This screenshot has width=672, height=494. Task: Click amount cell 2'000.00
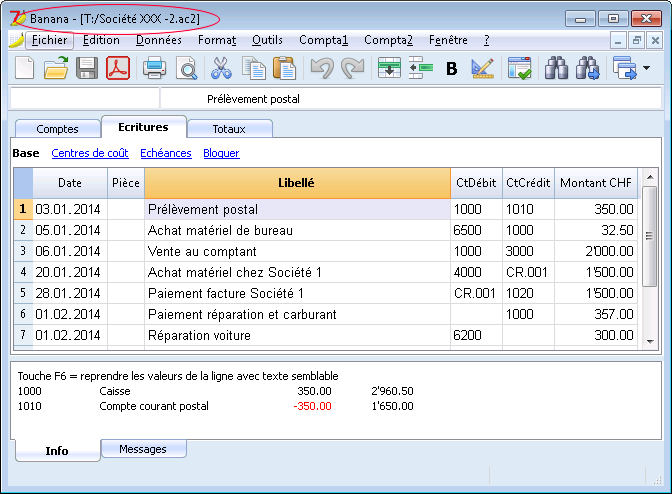(596, 251)
